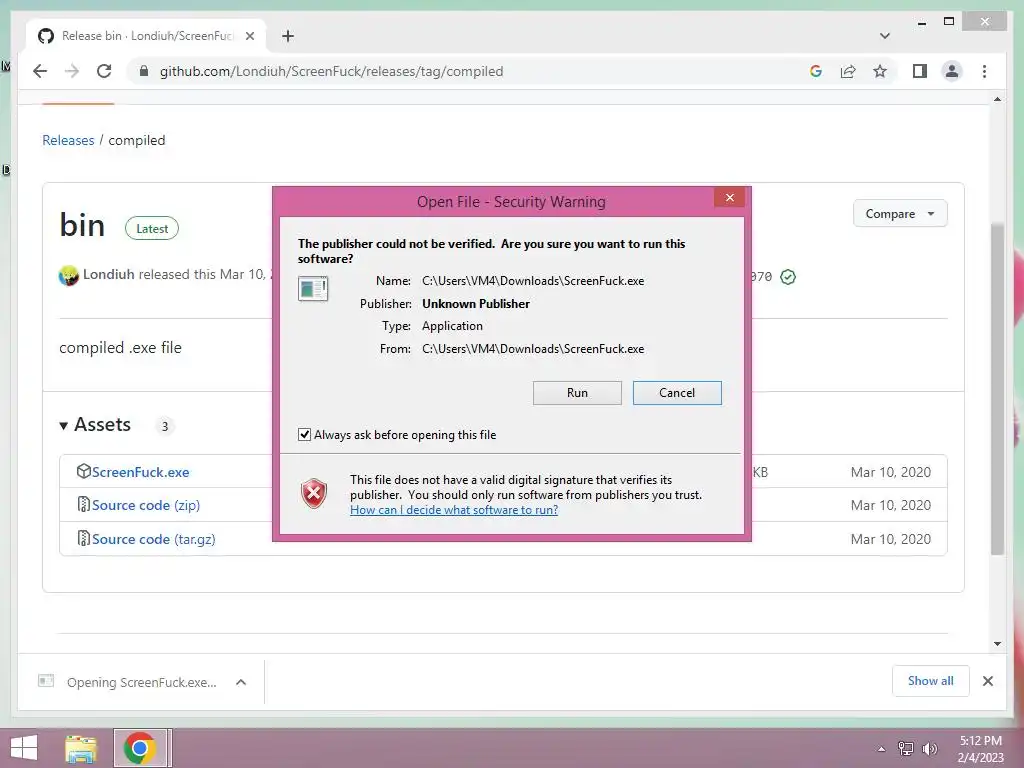The width and height of the screenshot is (1024, 768).
Task: Open the Windows Start button
Action: pos(24,748)
